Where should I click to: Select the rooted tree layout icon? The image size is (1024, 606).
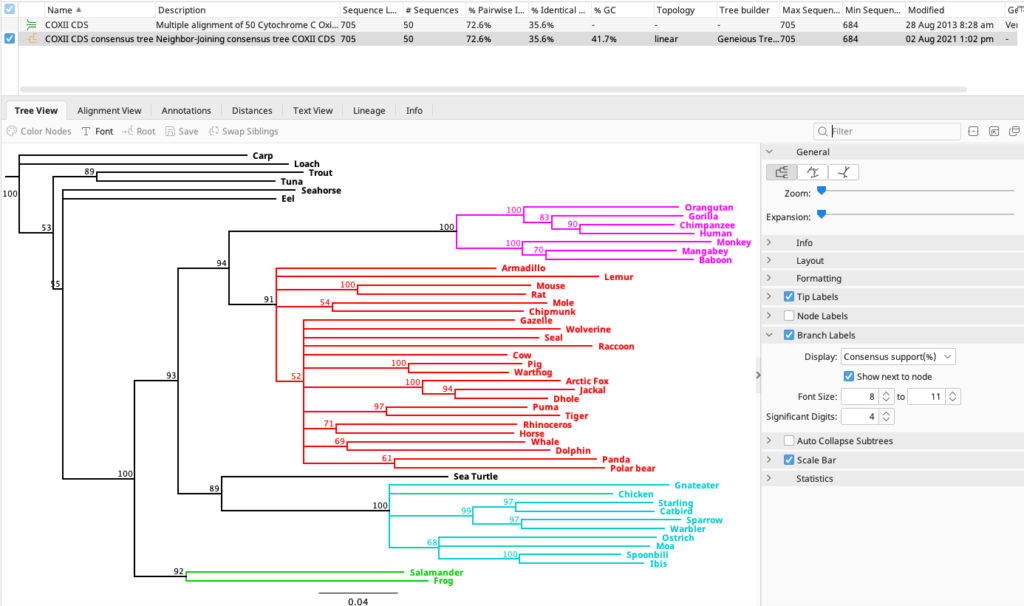781,172
